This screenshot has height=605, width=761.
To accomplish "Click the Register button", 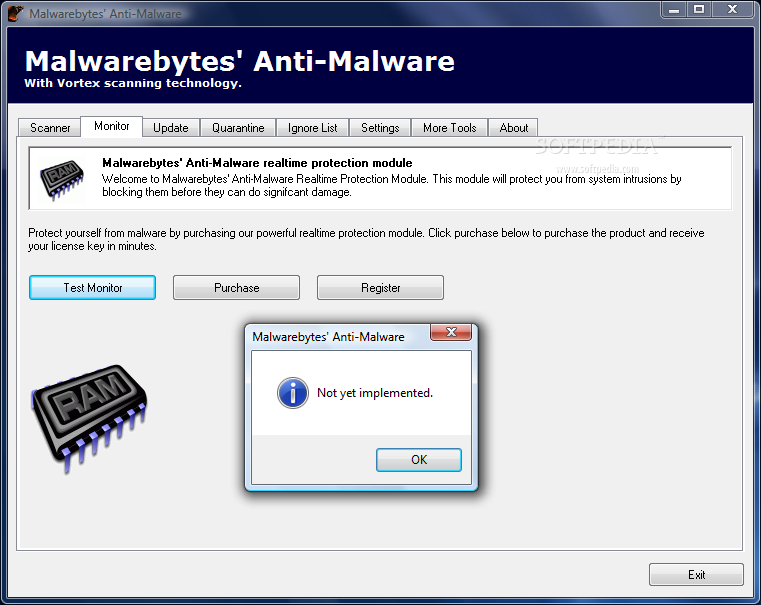I will [380, 288].
